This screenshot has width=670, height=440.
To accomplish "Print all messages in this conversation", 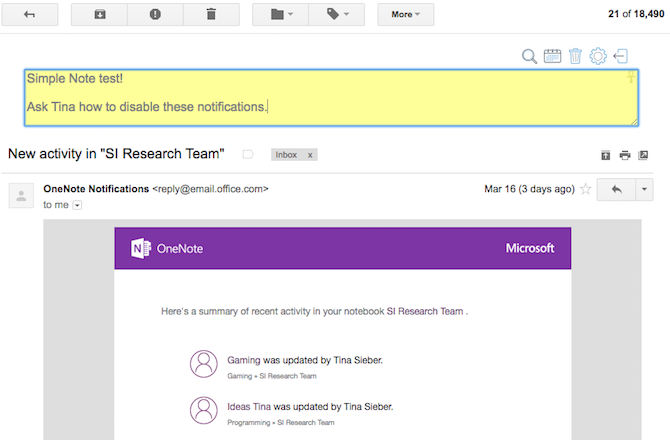I will (624, 155).
